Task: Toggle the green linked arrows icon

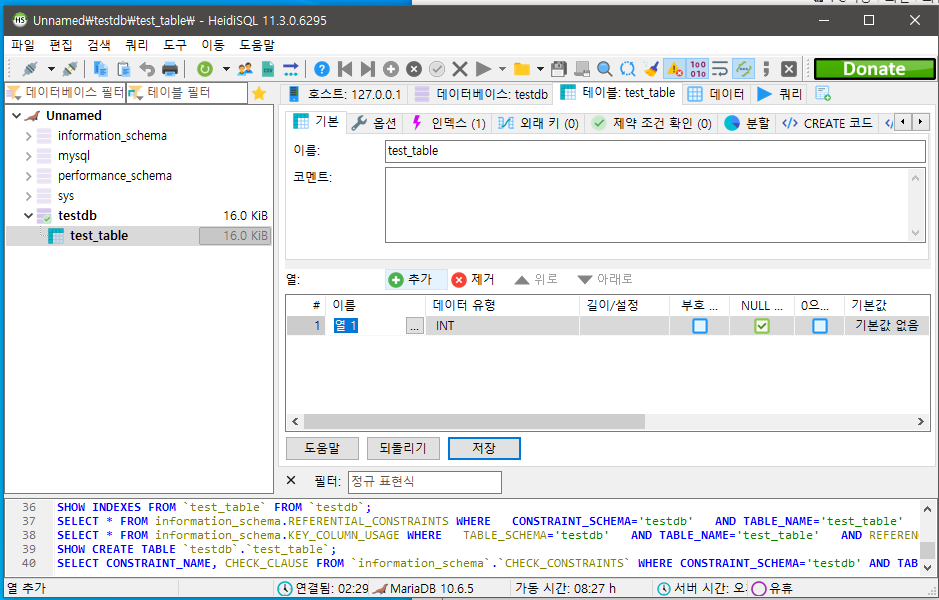Action: (x=744, y=69)
